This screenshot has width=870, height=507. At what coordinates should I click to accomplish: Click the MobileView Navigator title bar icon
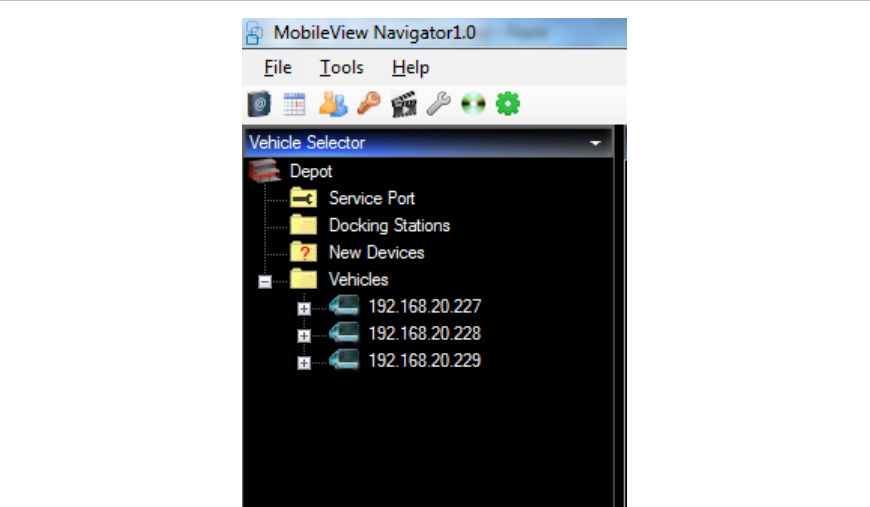tap(254, 33)
